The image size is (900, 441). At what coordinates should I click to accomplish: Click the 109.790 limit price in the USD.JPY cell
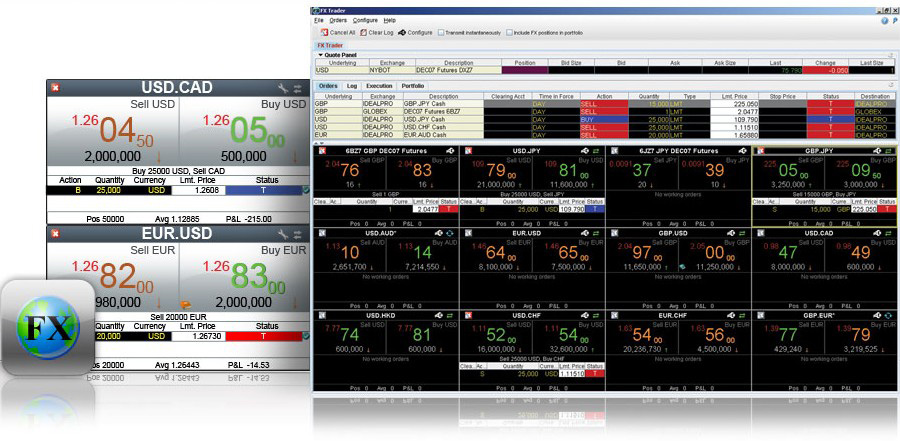pyautogui.click(x=572, y=210)
